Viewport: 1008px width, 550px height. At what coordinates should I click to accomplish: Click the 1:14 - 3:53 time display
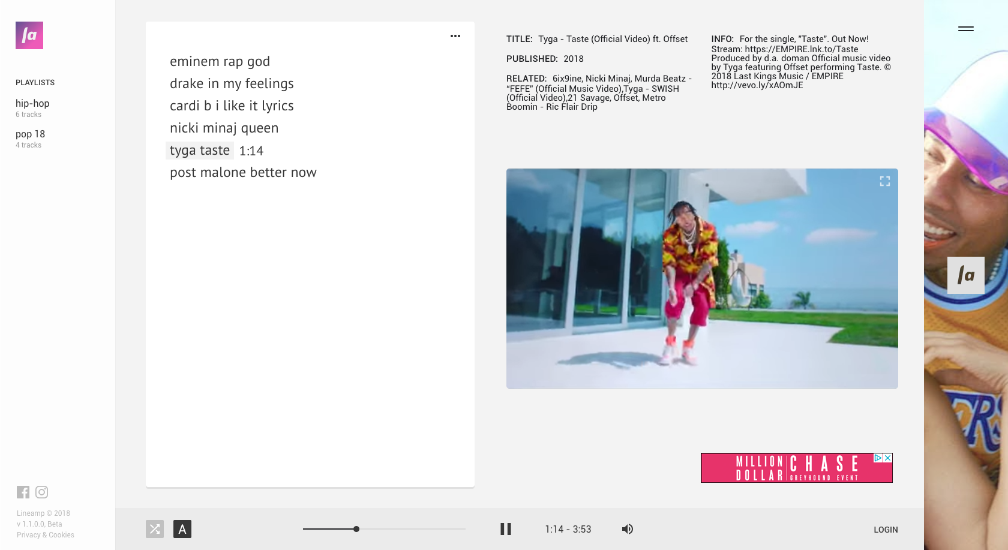pos(568,529)
